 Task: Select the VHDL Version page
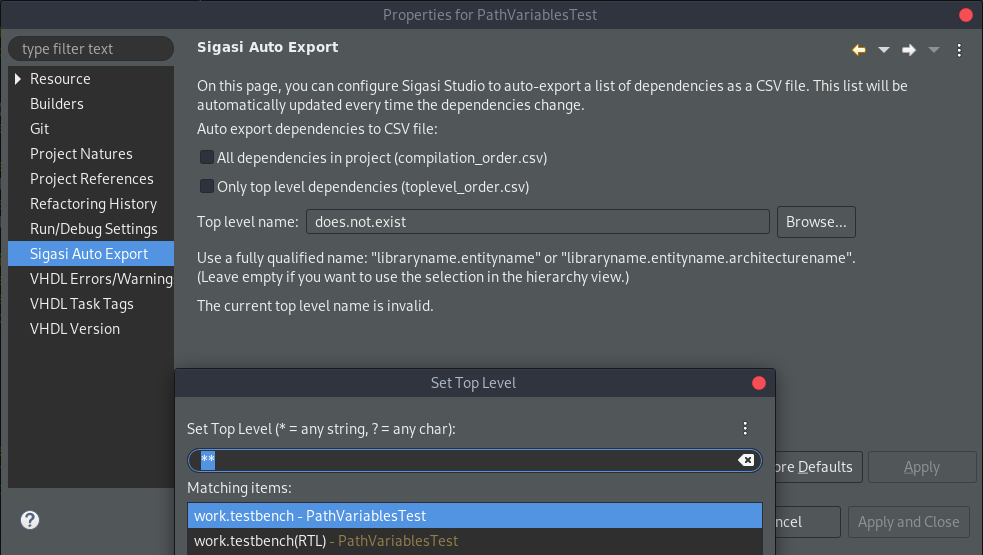tap(75, 329)
